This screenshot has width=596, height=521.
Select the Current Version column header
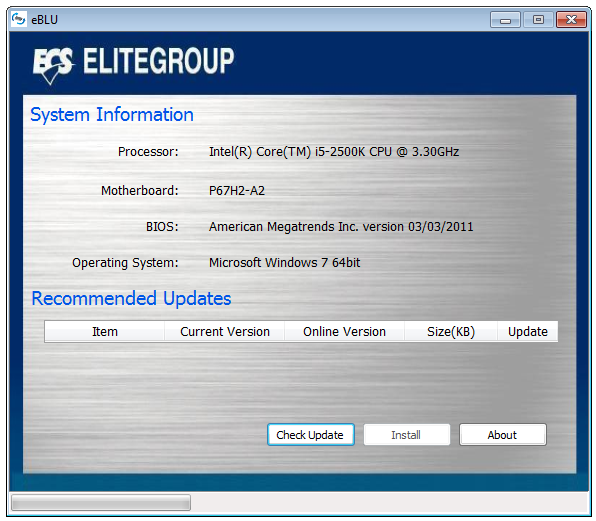click(225, 331)
